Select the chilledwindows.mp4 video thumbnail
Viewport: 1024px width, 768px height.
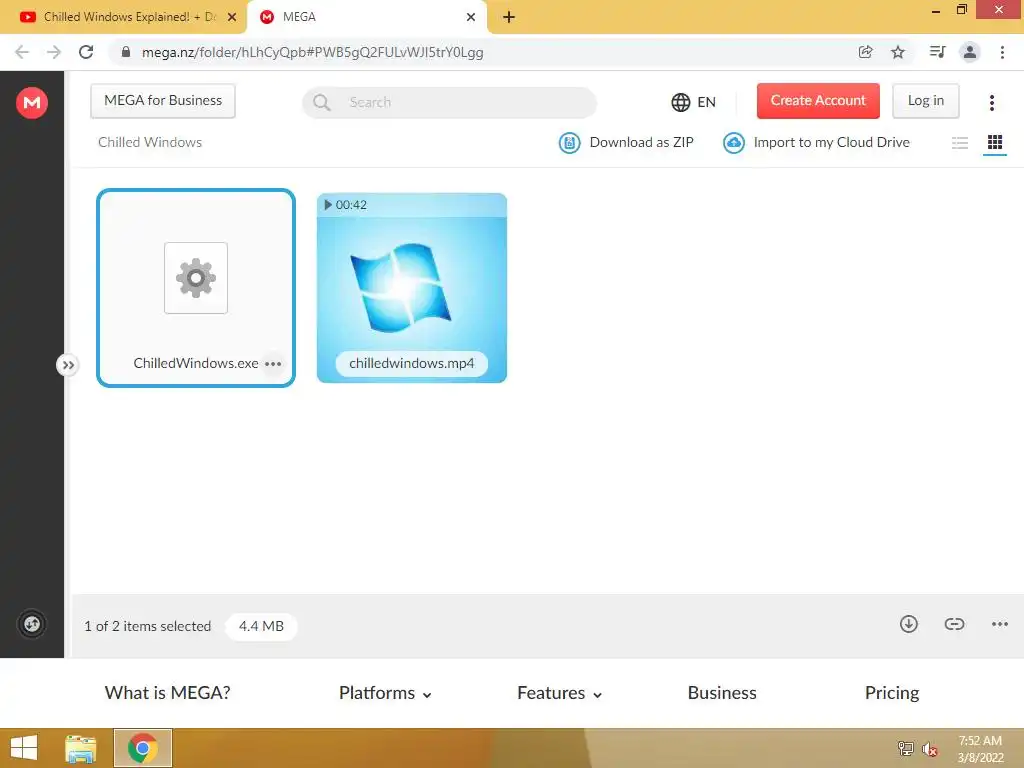(411, 288)
